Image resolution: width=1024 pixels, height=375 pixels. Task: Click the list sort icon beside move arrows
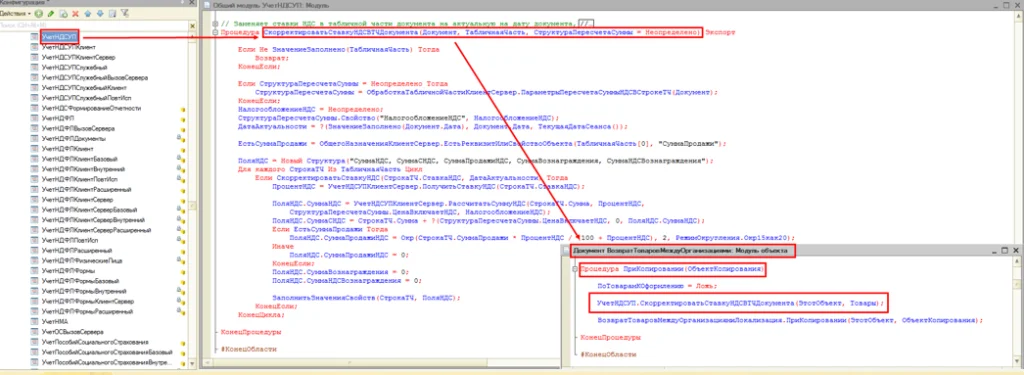112,14
